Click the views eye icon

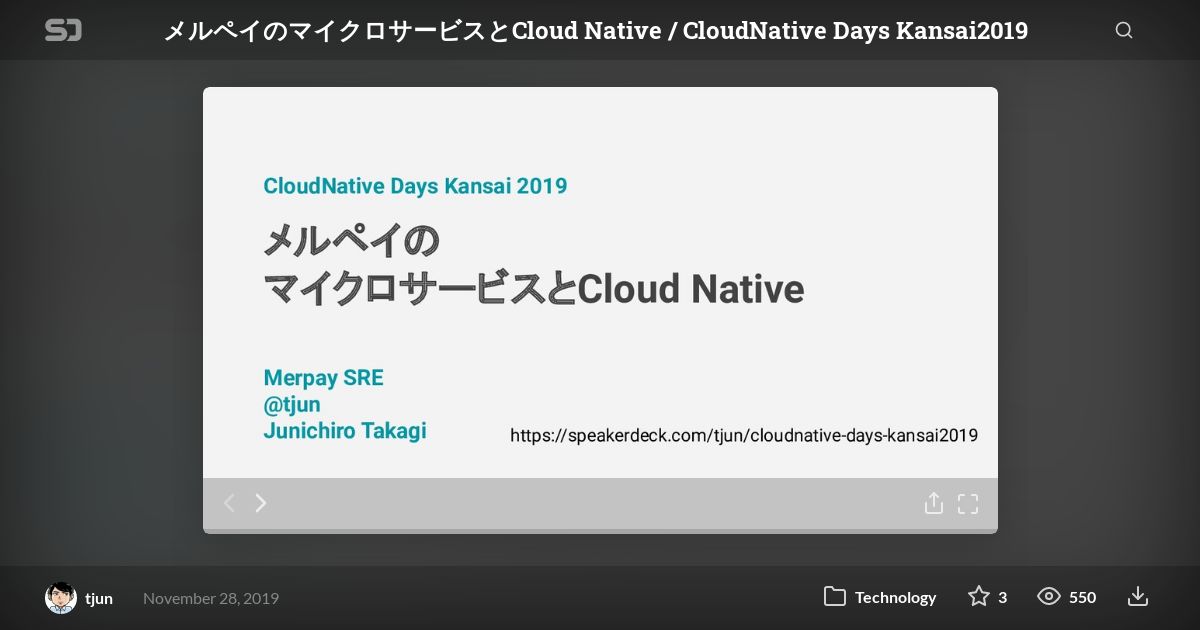pyautogui.click(x=1049, y=597)
